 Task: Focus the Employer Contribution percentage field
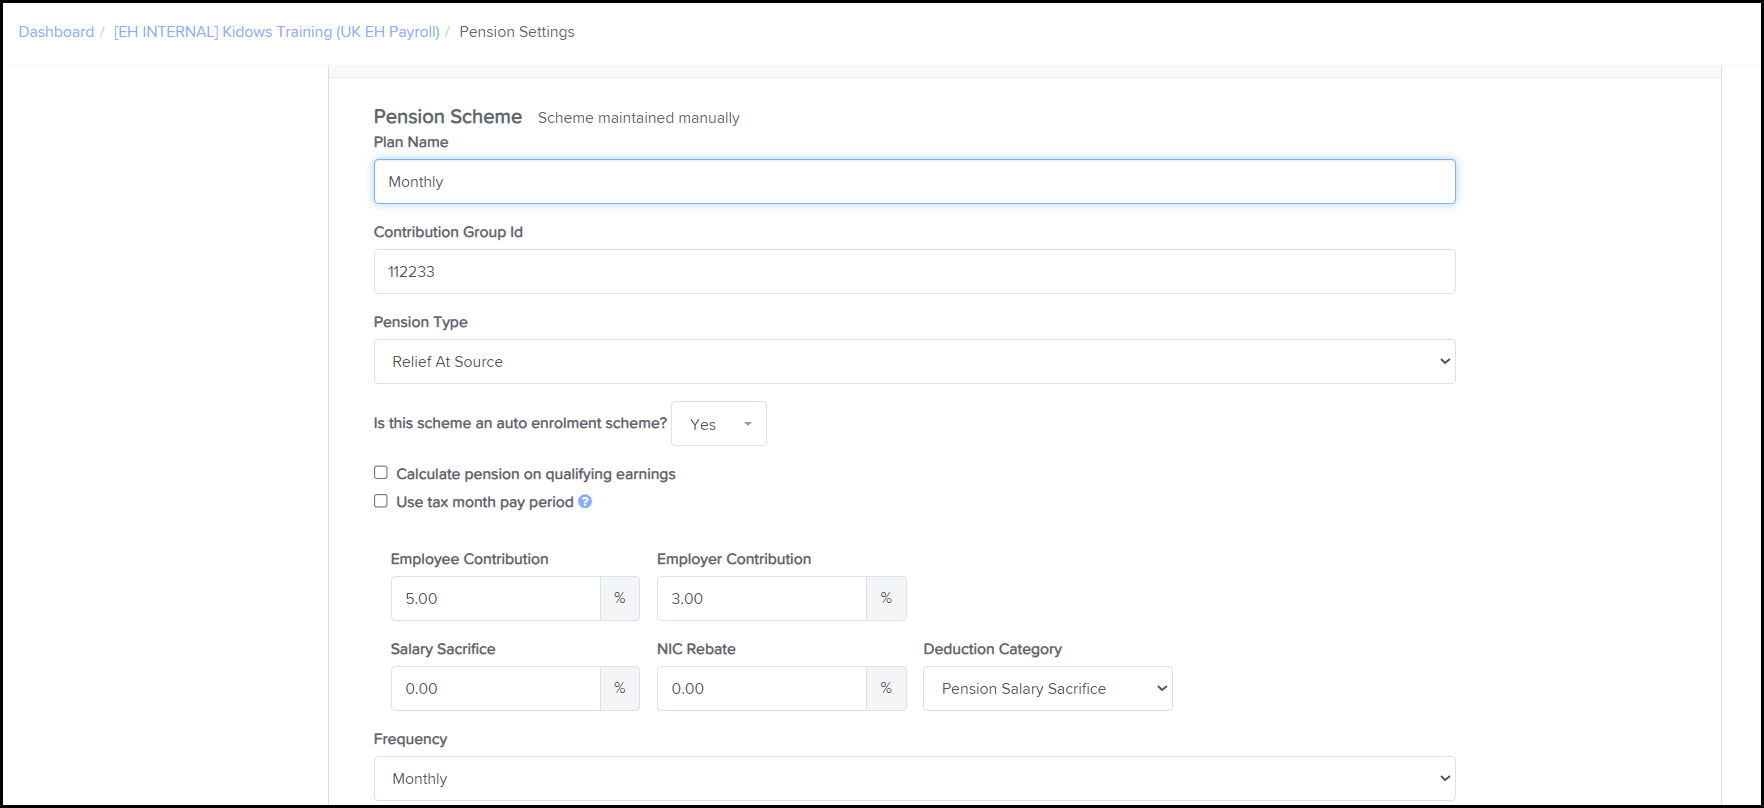(x=762, y=599)
